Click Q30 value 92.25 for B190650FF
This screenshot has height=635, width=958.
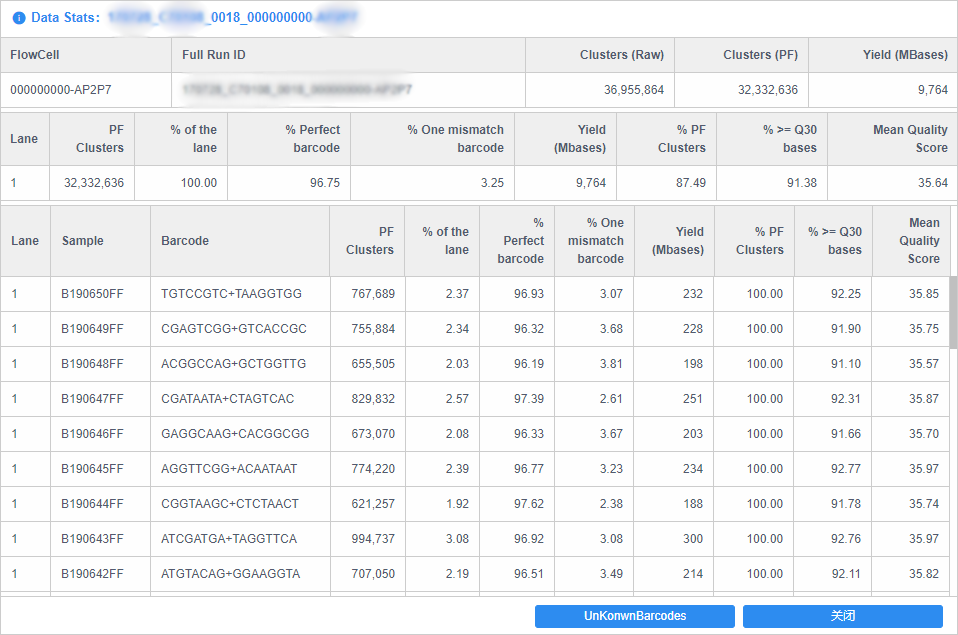pos(846,294)
